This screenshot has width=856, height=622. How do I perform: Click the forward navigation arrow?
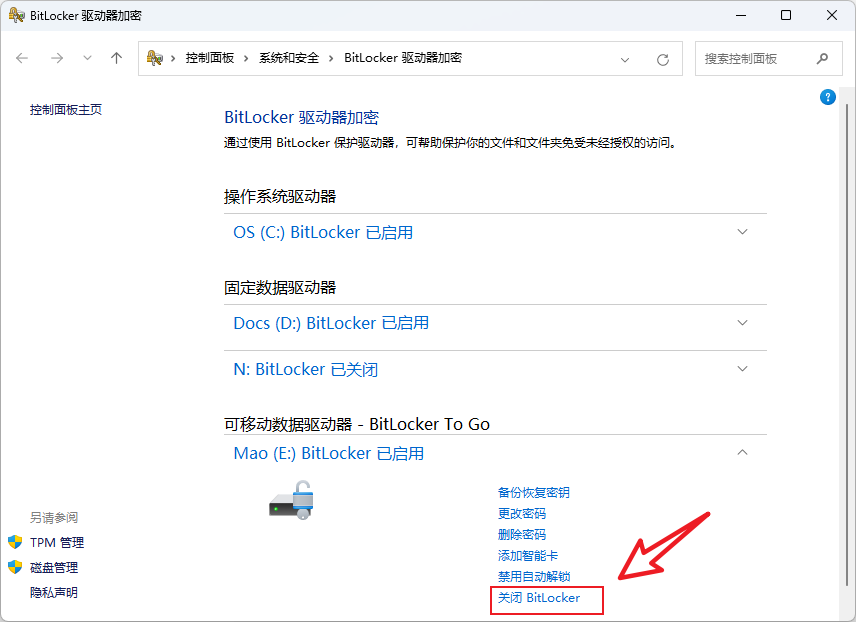[x=57, y=59]
